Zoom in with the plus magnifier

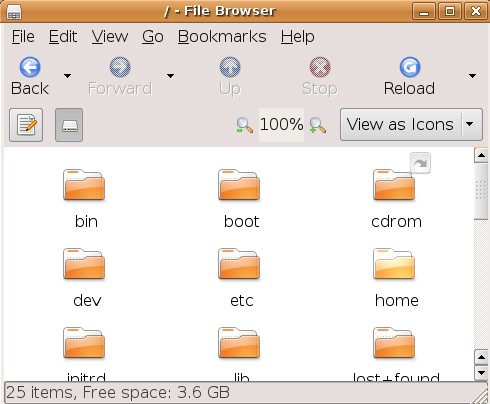(318, 125)
